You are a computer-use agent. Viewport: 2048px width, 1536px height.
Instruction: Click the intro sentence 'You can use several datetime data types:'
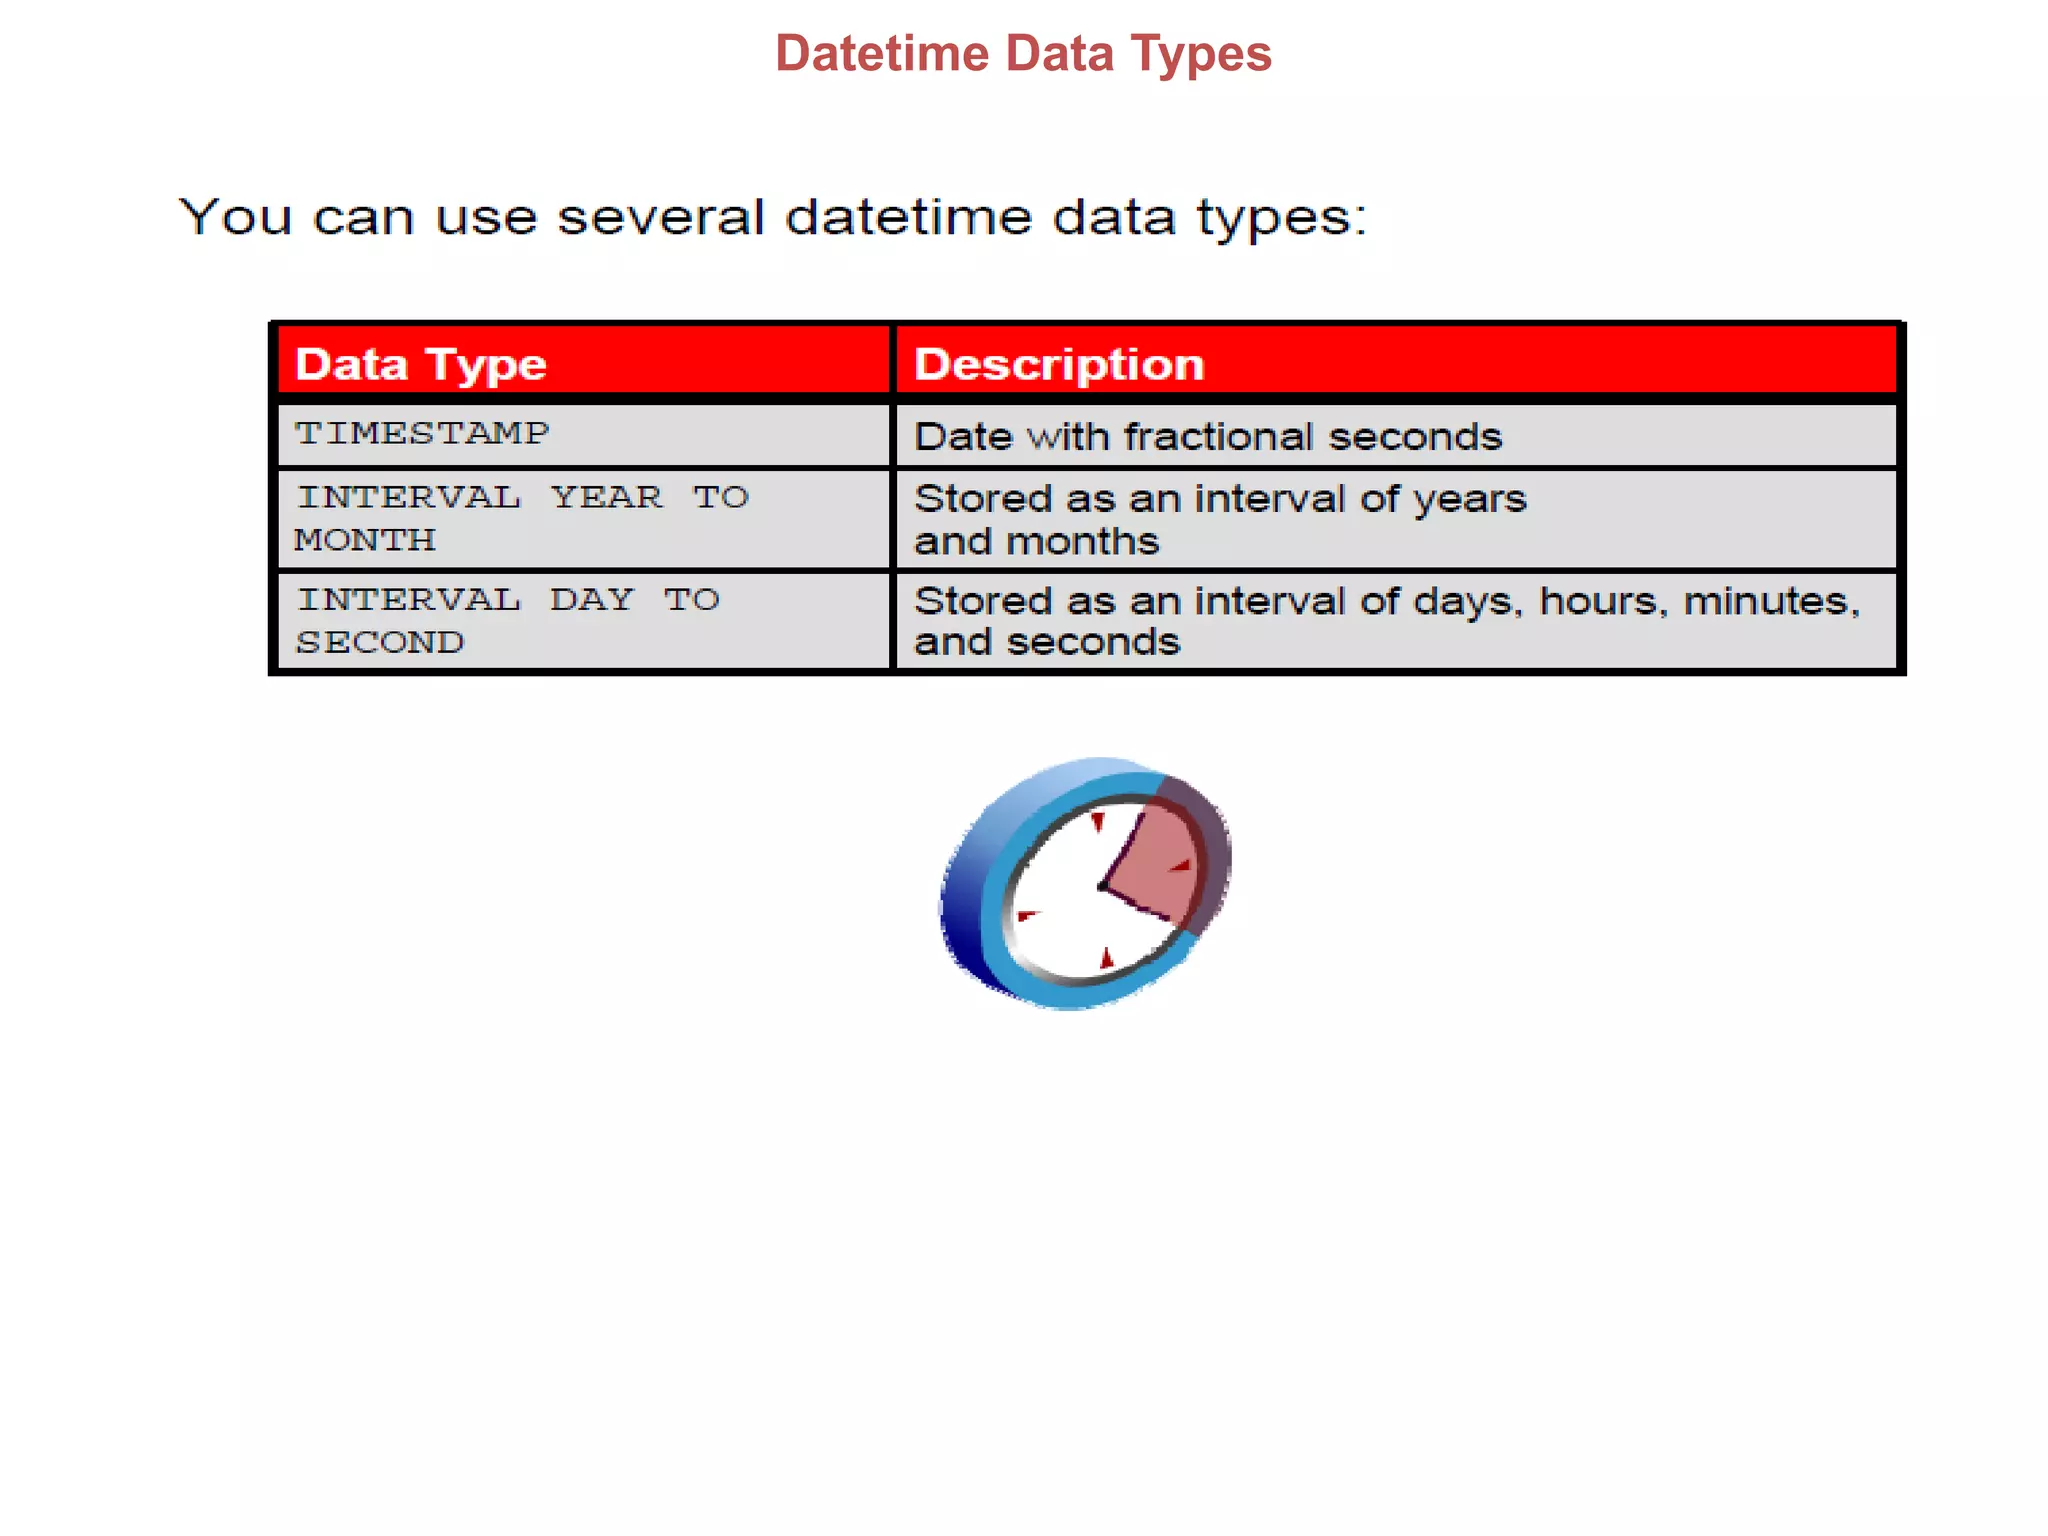pos(772,217)
